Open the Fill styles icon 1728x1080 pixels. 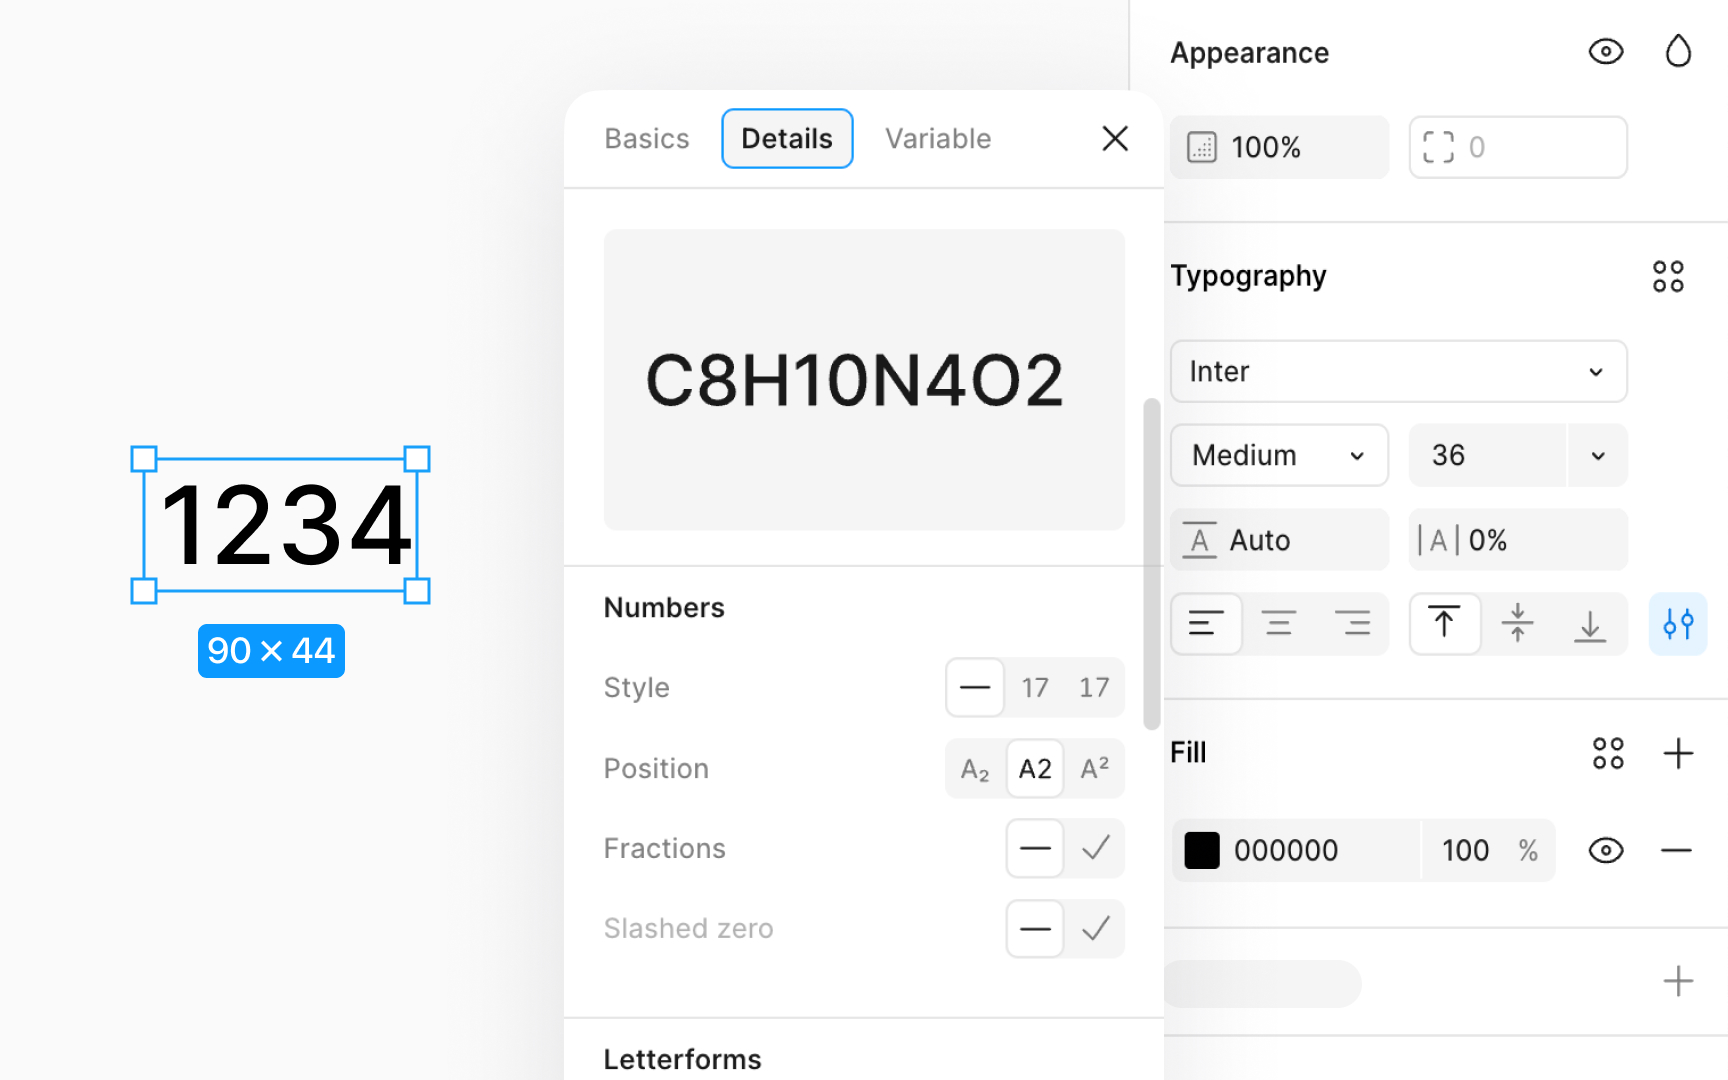point(1608,752)
